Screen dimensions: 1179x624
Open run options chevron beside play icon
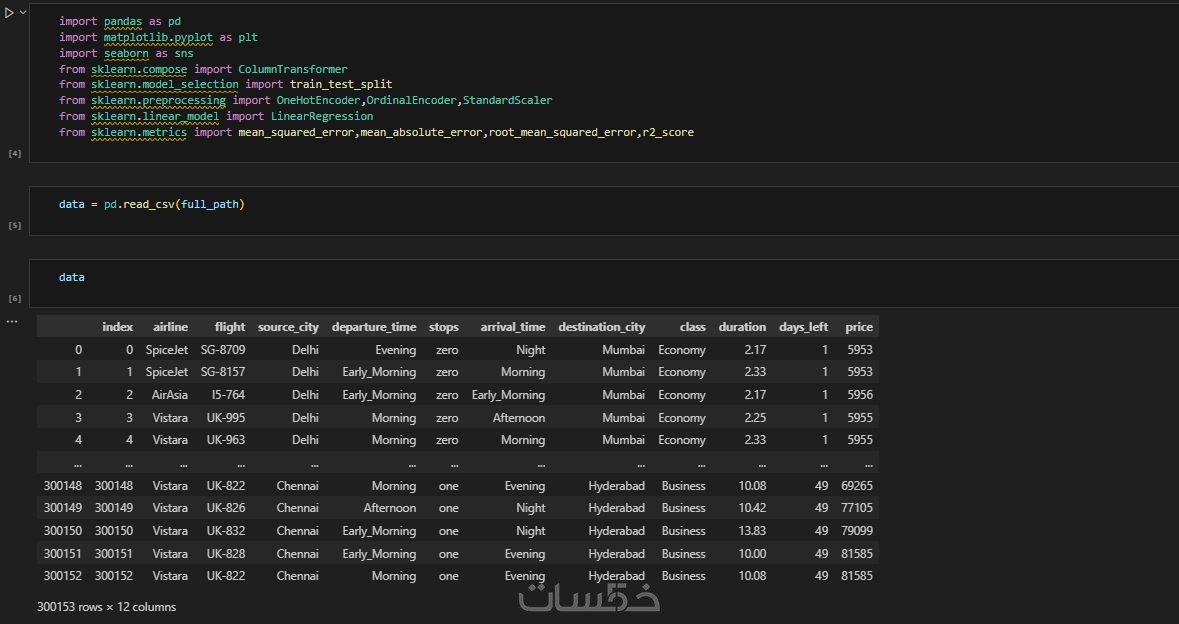[x=23, y=13]
